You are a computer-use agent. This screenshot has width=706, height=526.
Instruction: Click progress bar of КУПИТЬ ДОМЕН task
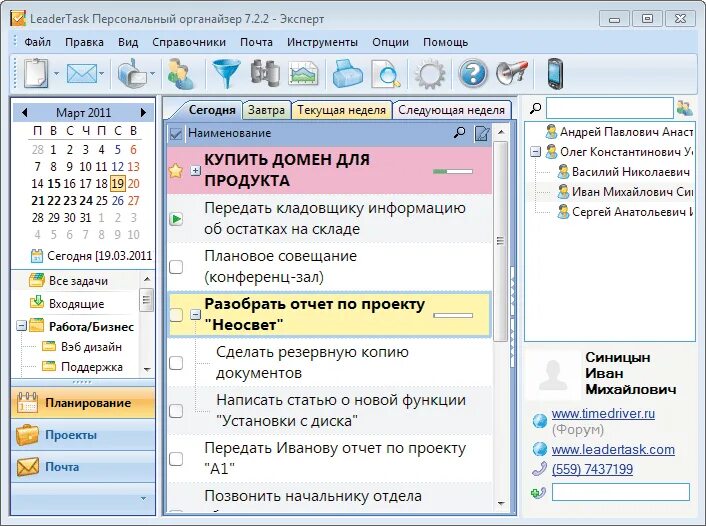(453, 171)
